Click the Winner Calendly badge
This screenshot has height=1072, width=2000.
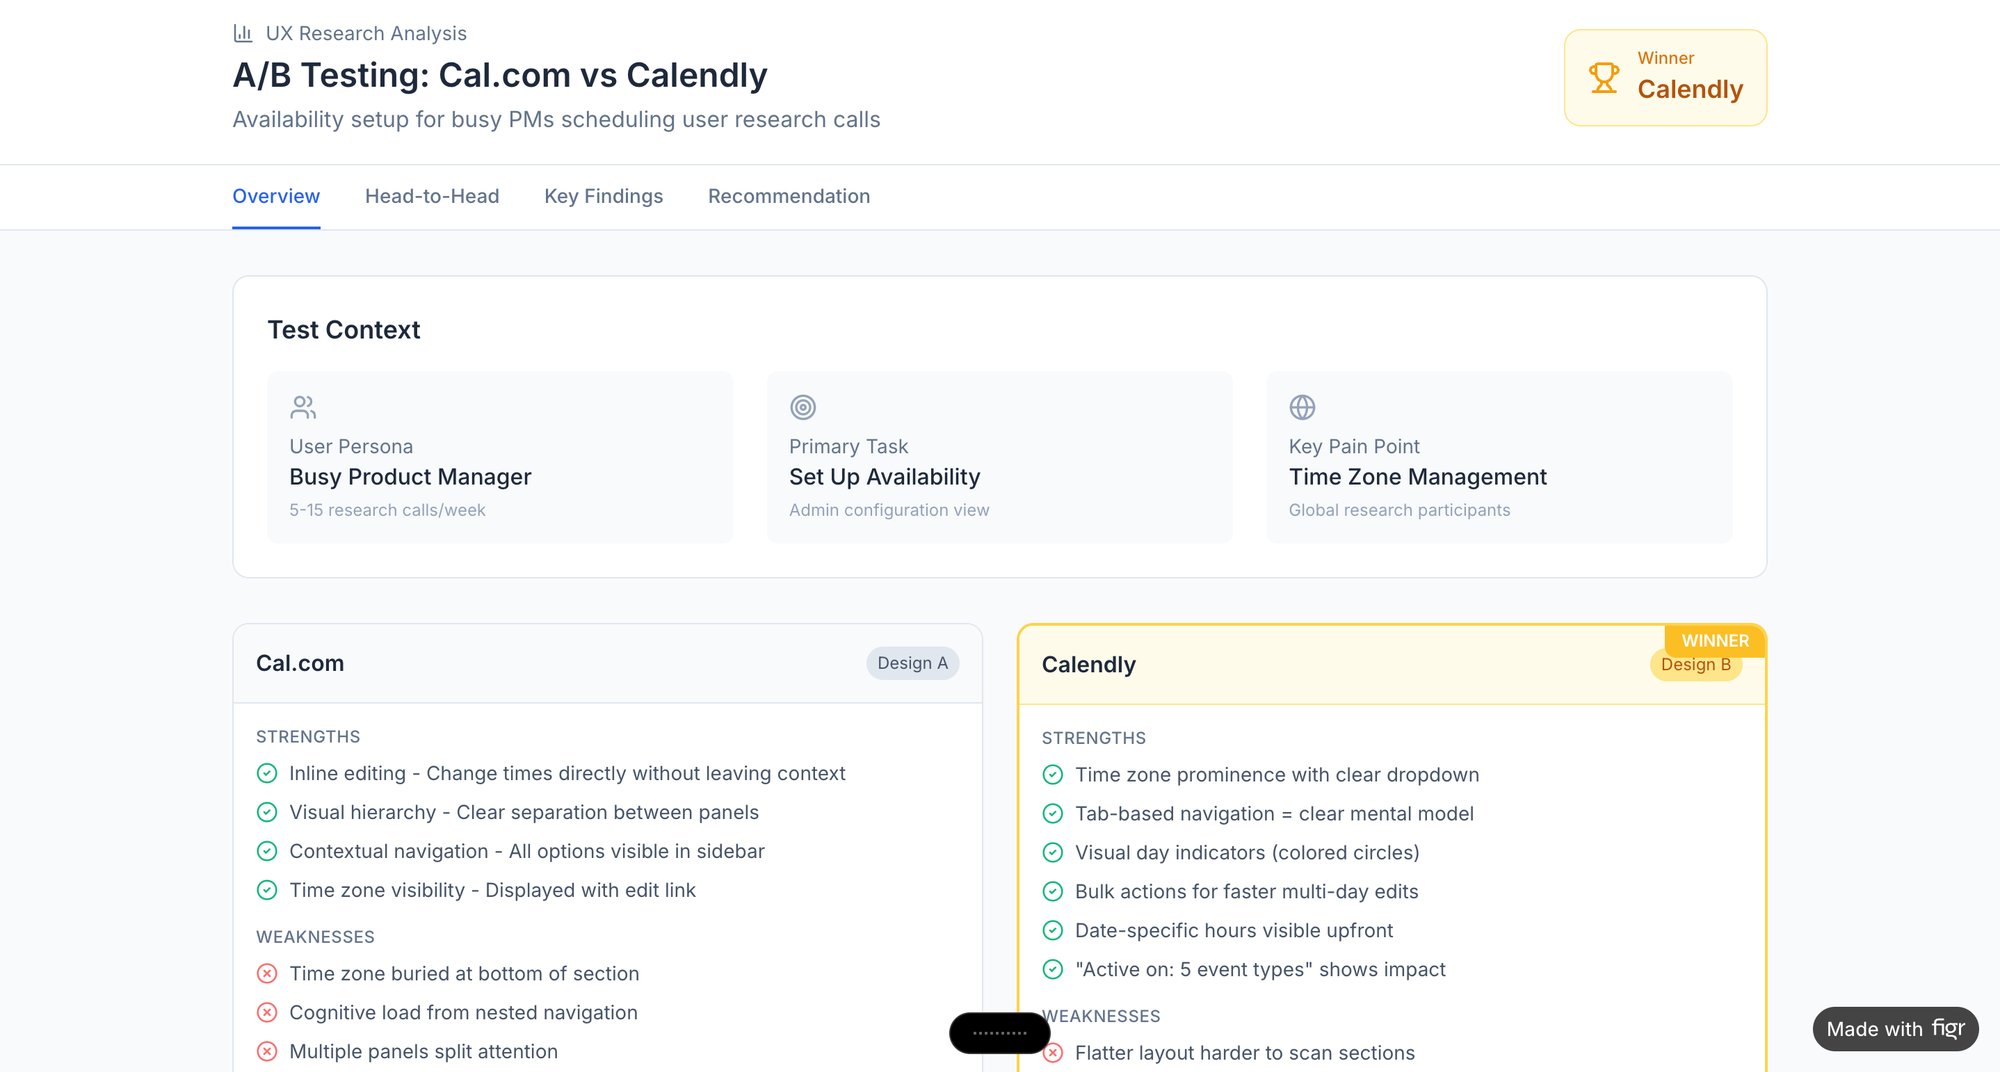click(1665, 77)
